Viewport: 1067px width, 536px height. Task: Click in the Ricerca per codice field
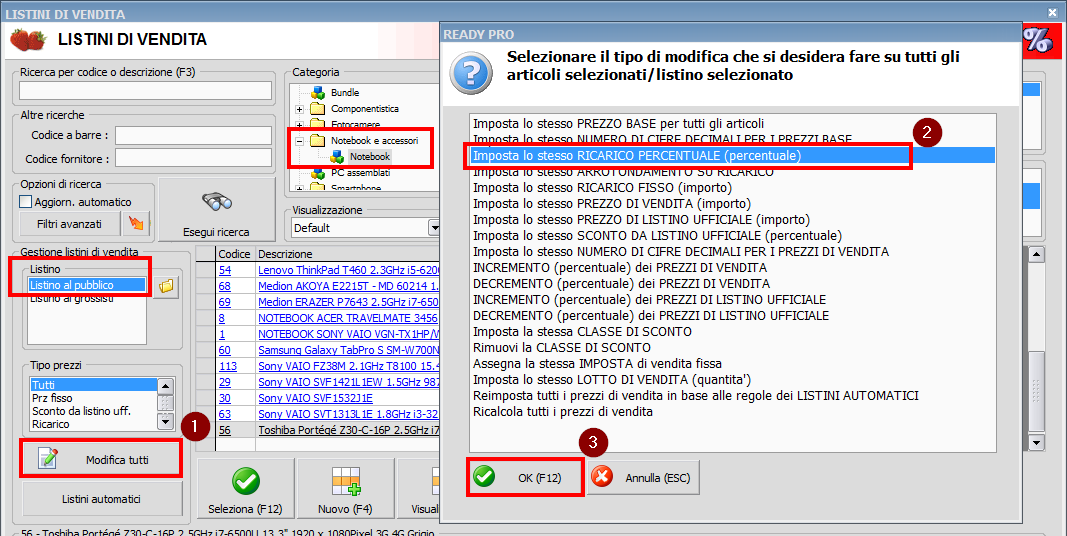pos(145,90)
